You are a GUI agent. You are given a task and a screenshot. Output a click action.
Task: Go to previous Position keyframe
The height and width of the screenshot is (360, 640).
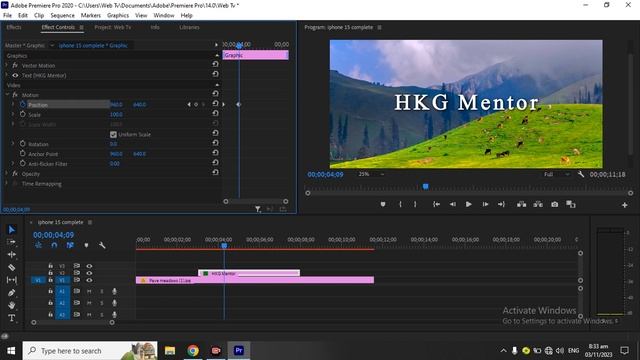point(189,104)
